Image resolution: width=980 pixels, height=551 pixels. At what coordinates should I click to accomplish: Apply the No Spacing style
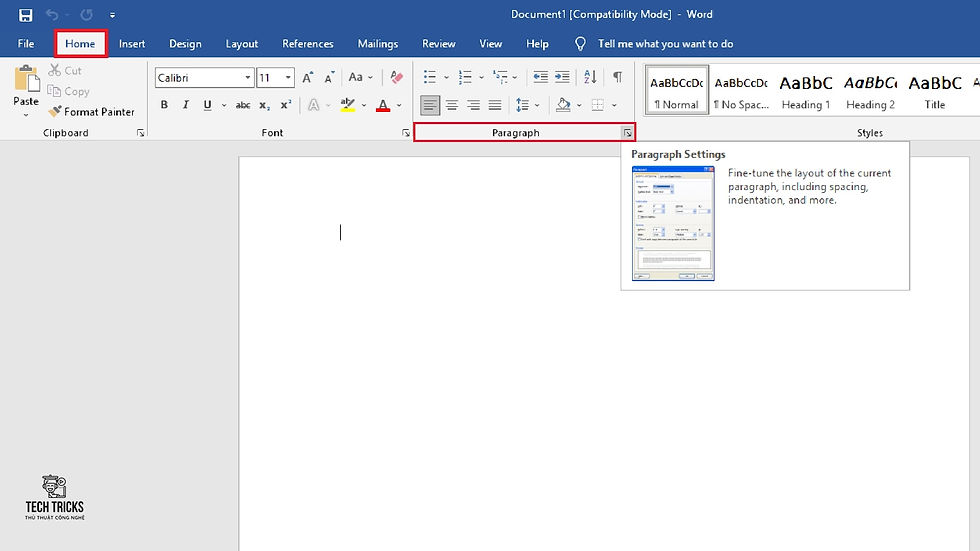click(741, 91)
